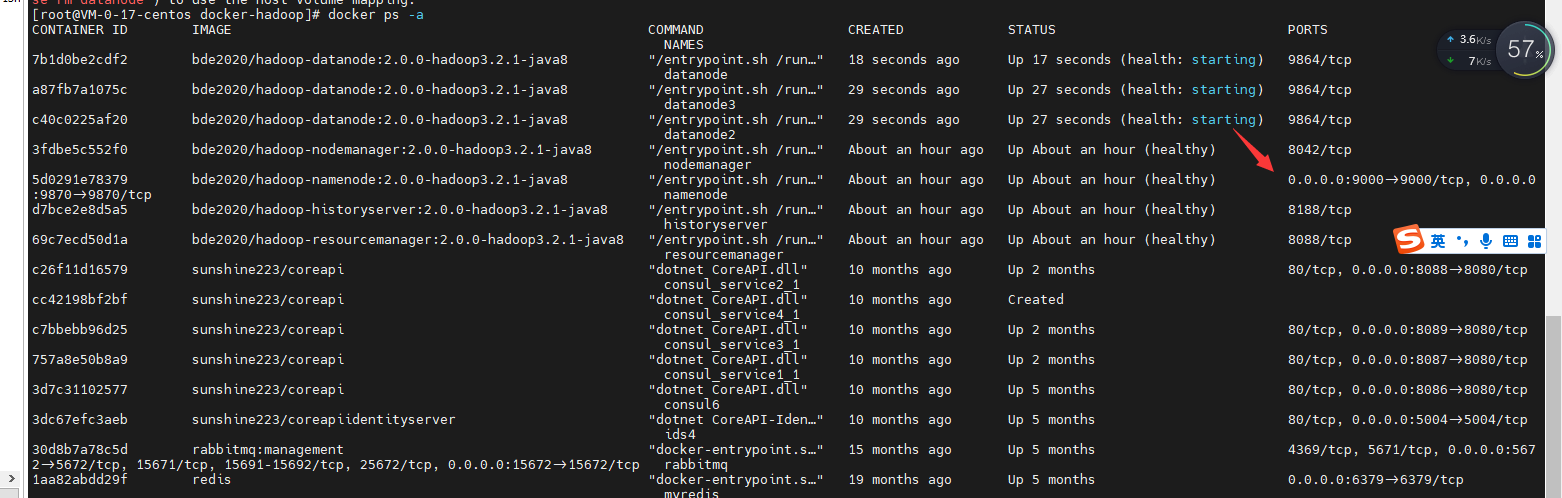Click the sunshine223/coreapiidentityserver image text
The height and width of the screenshot is (498, 1562).
click(x=323, y=420)
